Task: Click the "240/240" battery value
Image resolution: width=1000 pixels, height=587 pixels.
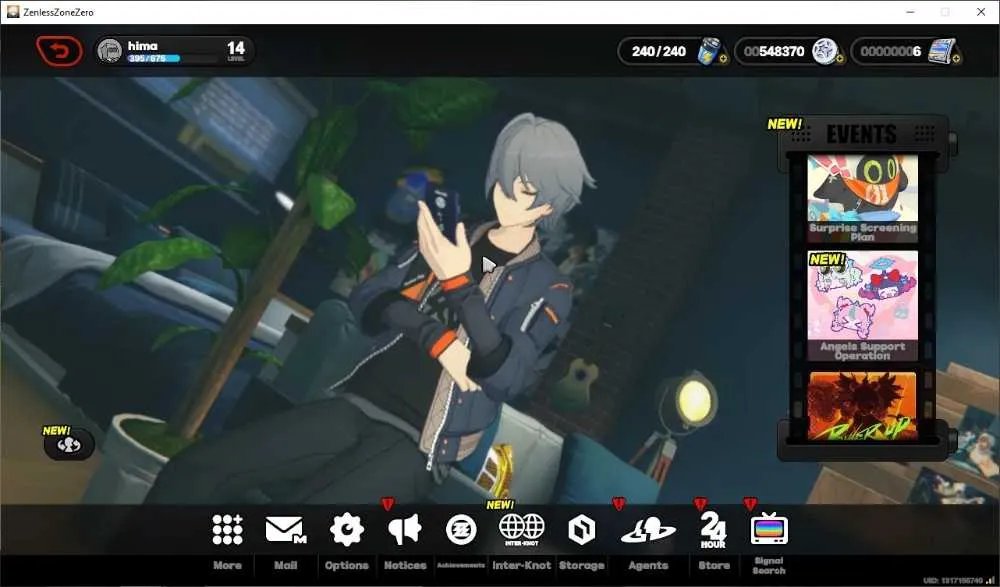Action: click(x=659, y=51)
